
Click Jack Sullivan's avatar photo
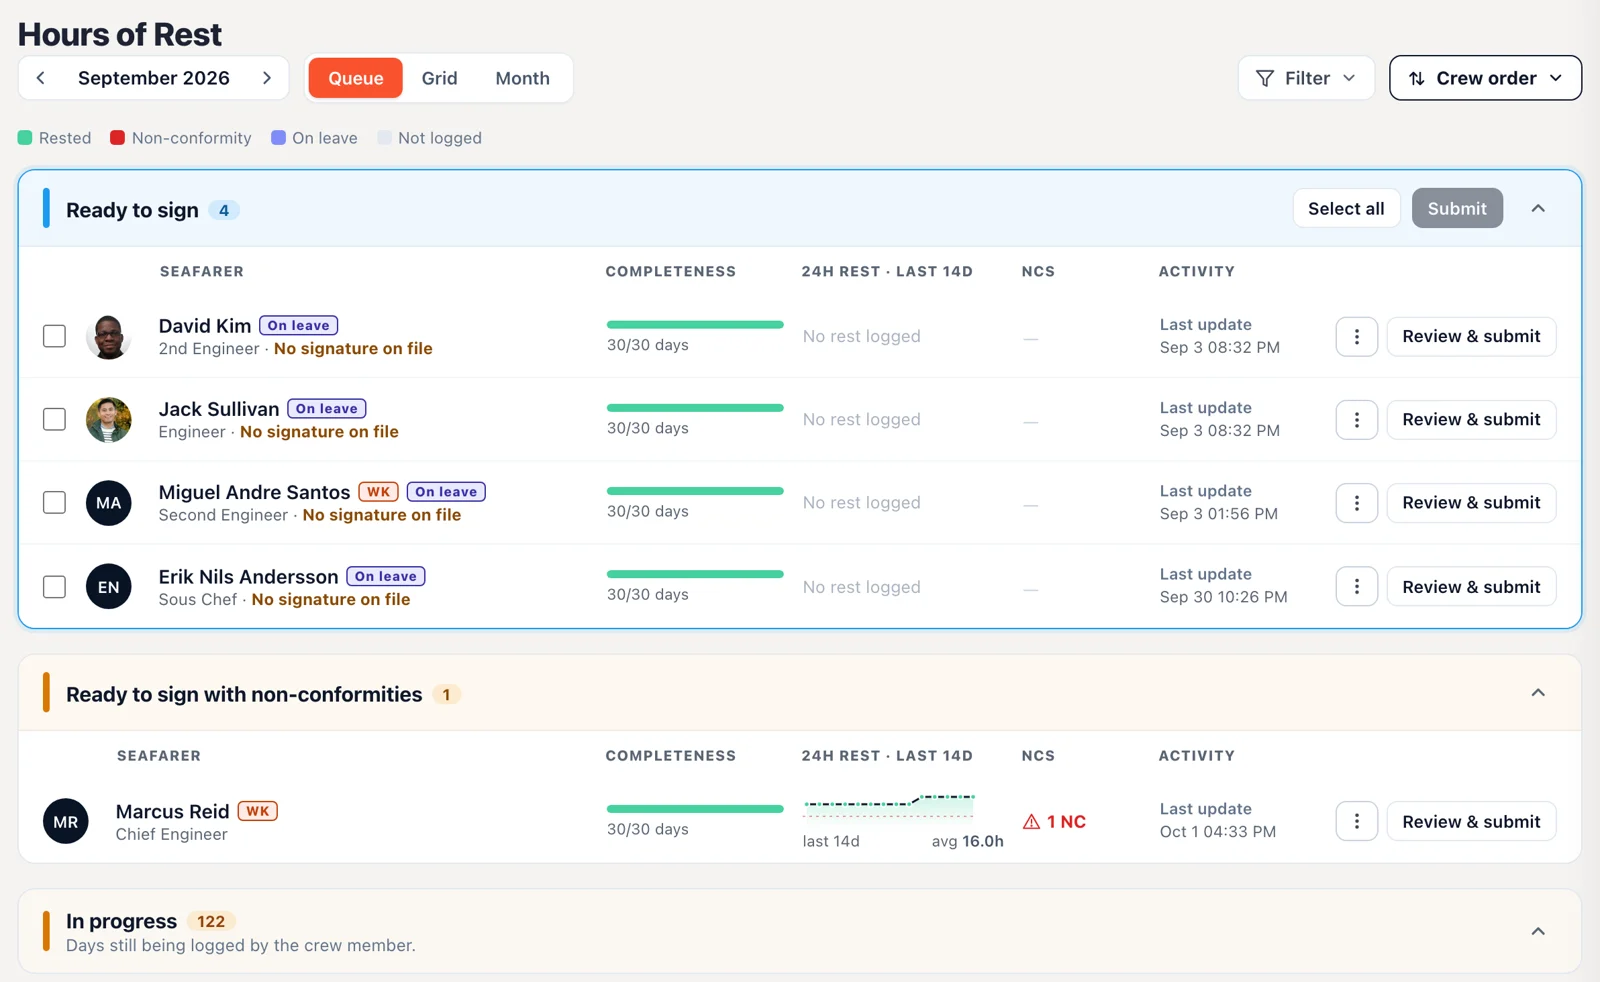108,420
